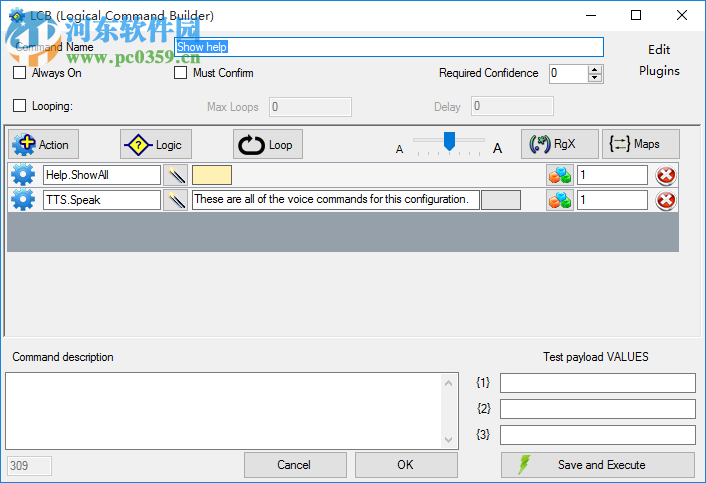Tick the Must Confirm checkbox
Viewport: 706px width, 483px height.
tap(181, 72)
